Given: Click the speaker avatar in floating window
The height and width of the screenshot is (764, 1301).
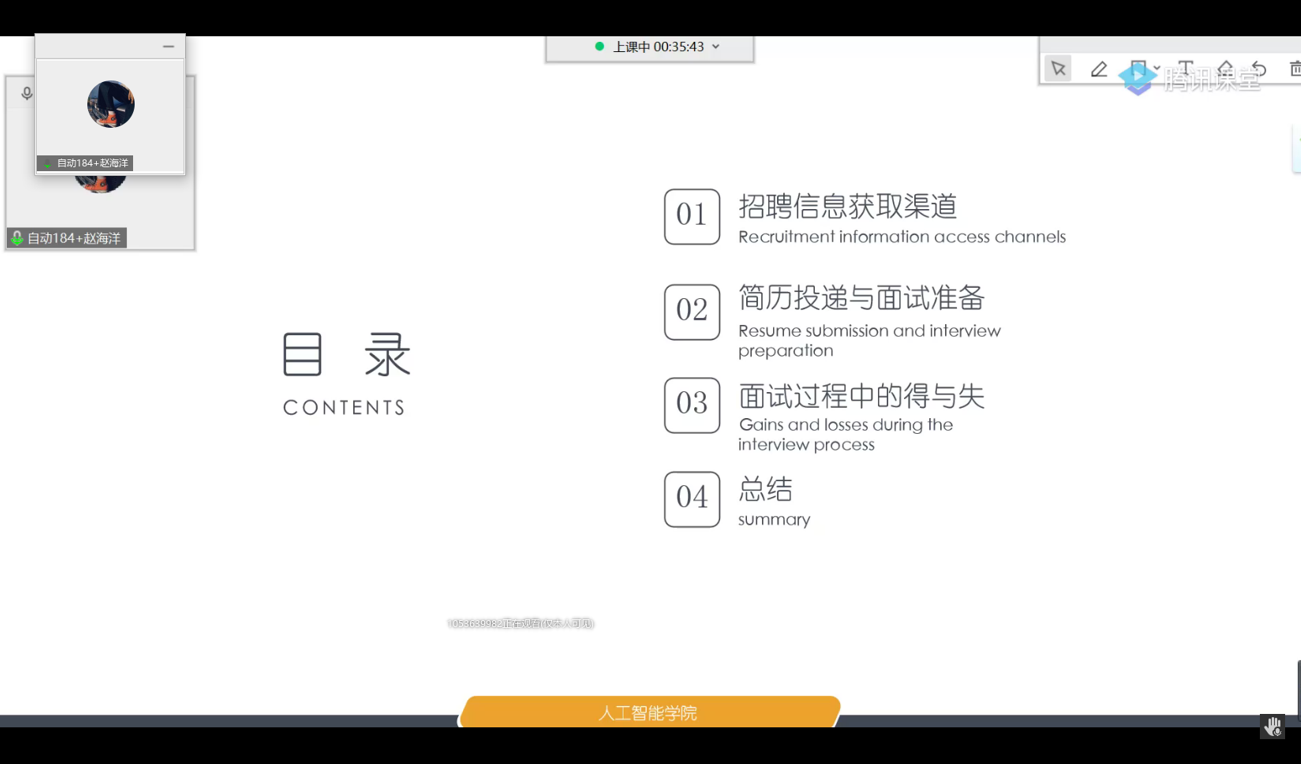Looking at the screenshot, I should [111, 104].
